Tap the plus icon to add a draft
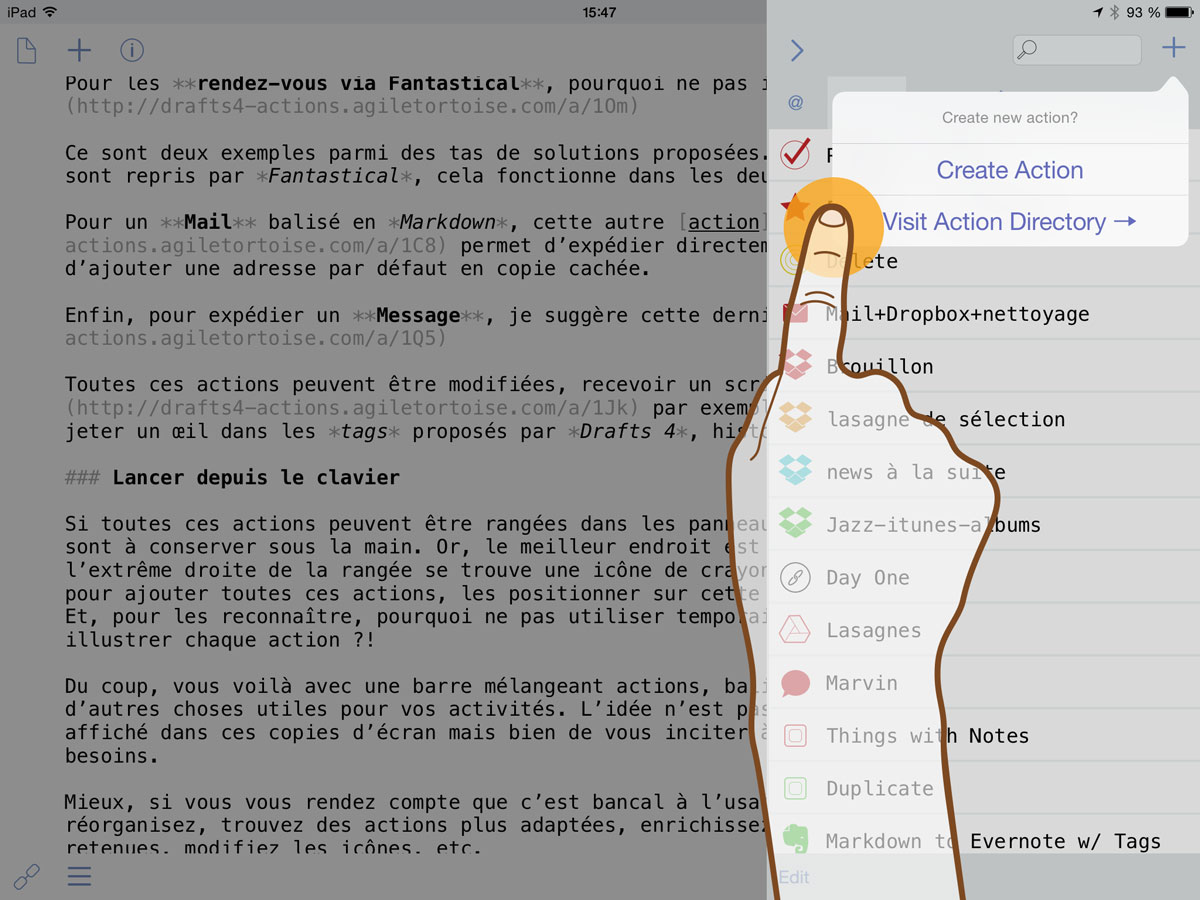The image size is (1200, 900). point(79,50)
